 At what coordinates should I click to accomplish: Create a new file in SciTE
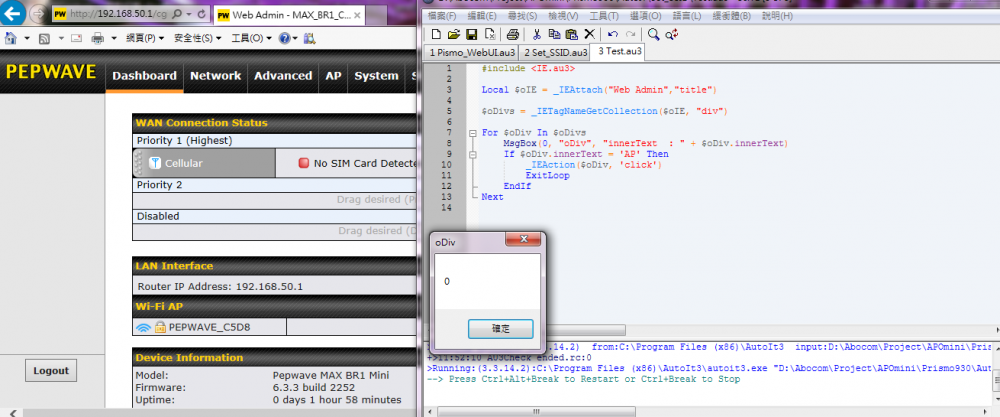[436, 34]
